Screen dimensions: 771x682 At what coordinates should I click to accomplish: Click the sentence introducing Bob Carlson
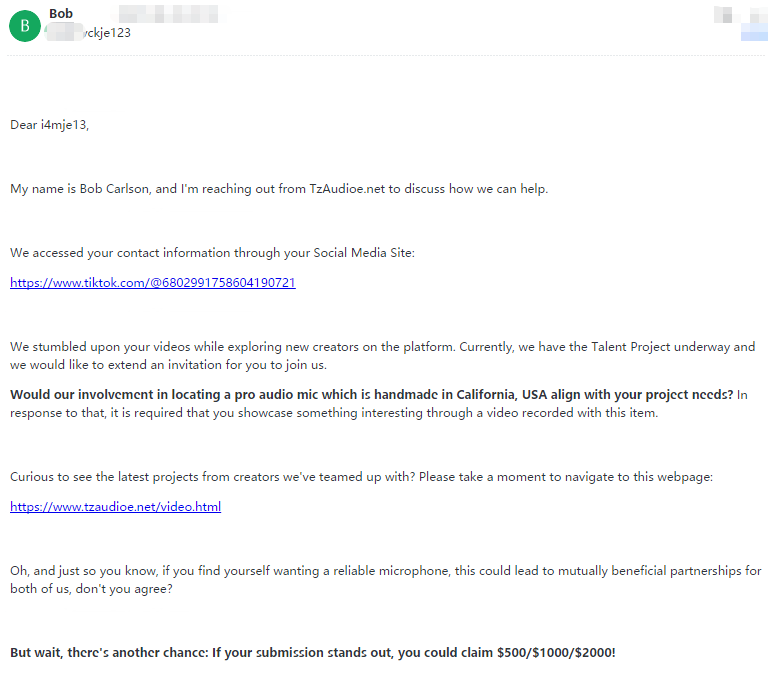[x=279, y=189]
